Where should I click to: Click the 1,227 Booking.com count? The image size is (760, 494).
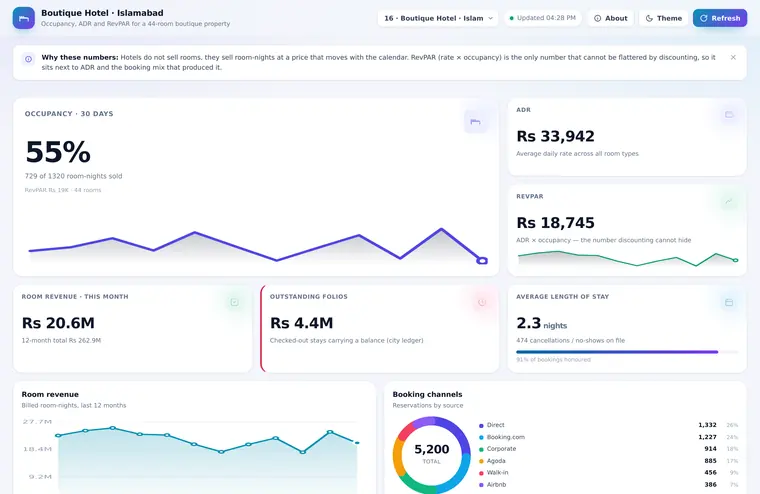(707, 437)
